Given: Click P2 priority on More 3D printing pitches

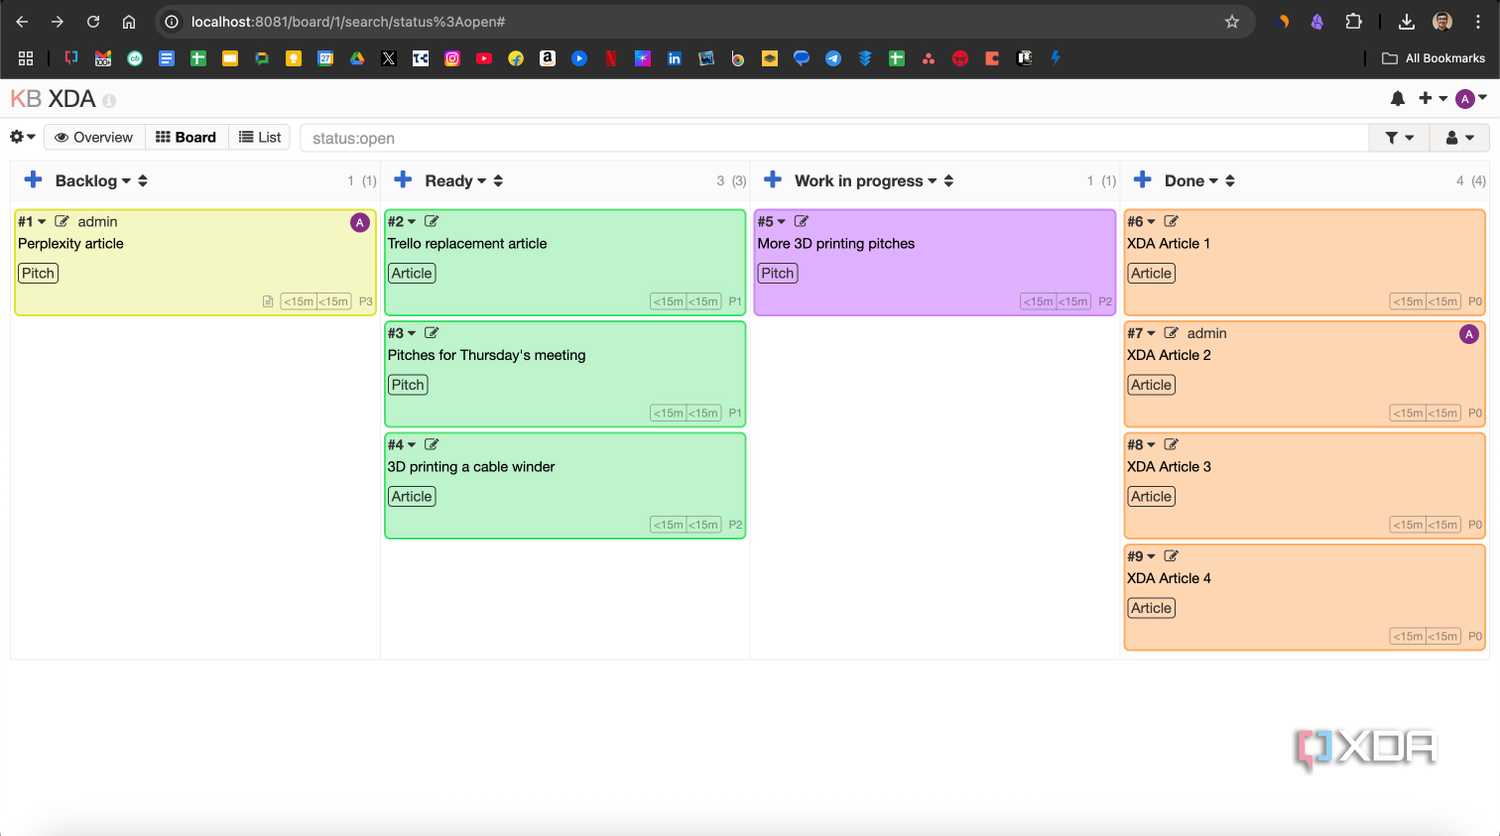Looking at the screenshot, I should (x=1105, y=301).
